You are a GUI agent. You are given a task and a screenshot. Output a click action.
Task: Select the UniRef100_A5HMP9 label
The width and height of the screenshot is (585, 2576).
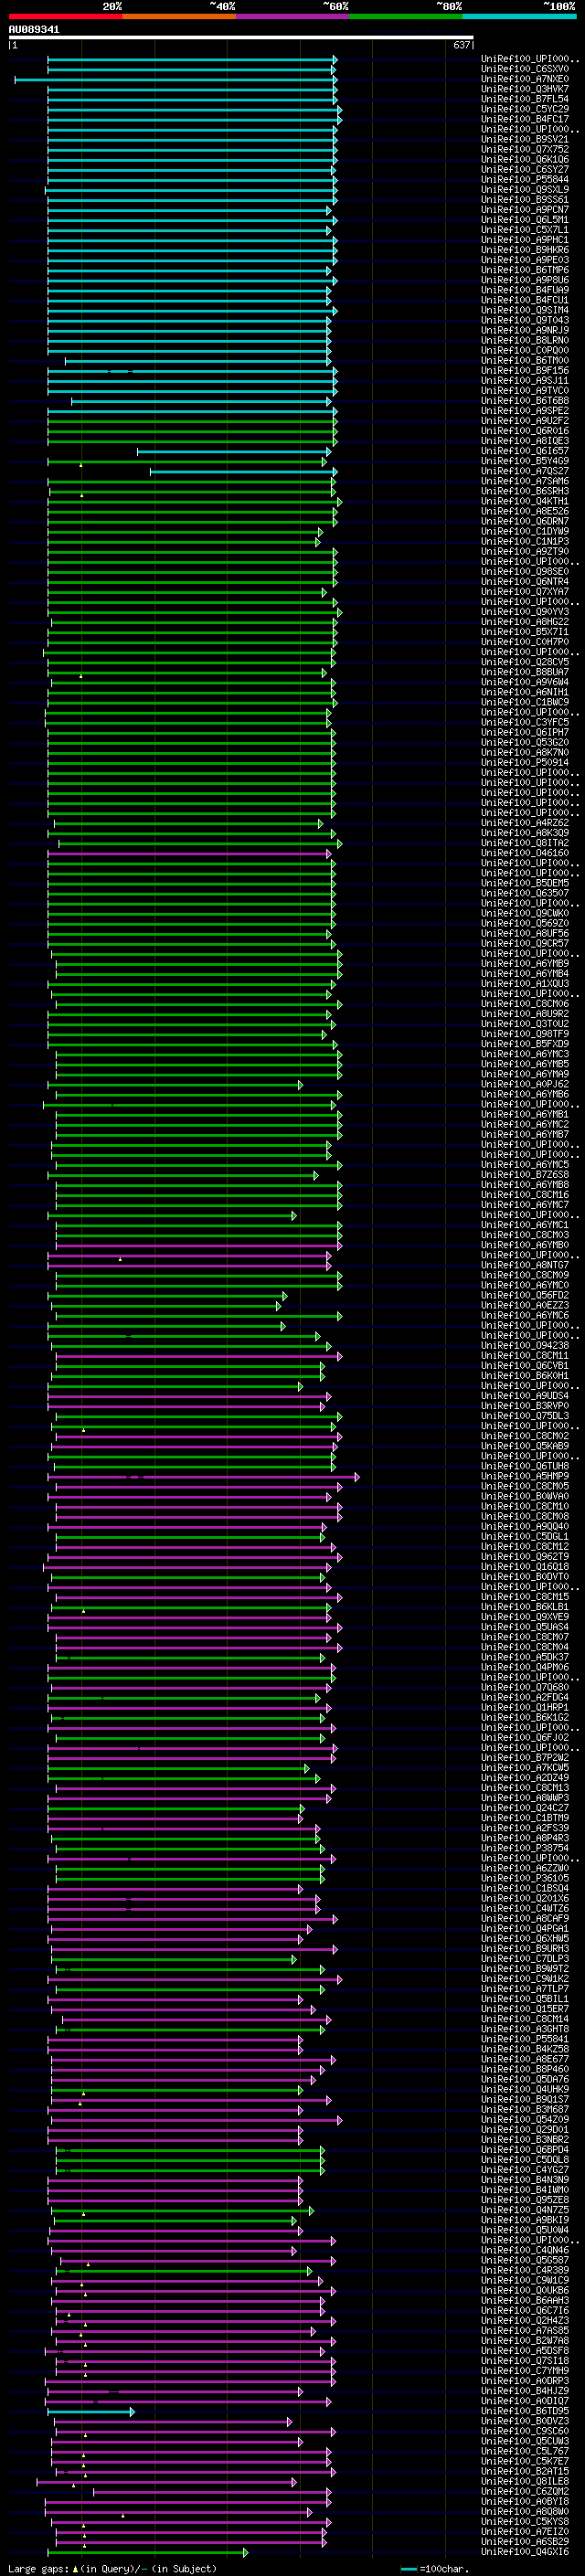[525, 1476]
